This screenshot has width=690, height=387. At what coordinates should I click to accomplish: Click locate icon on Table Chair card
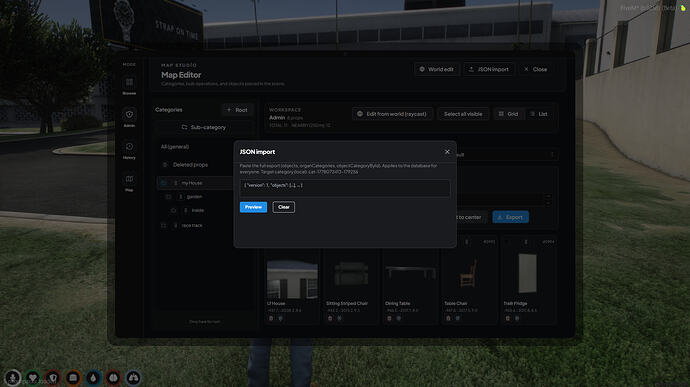[458, 318]
